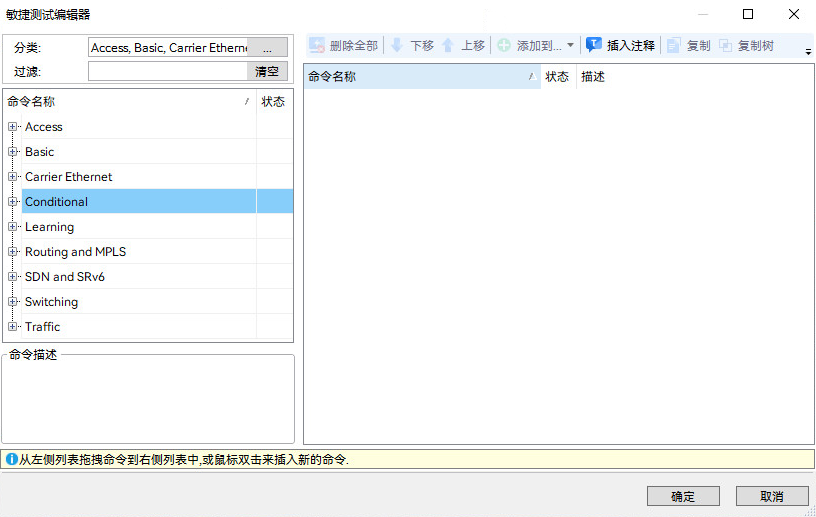Click the 下移 (move down) arrow icon
Image resolution: width=816 pixels, height=517 pixels.
click(397, 46)
